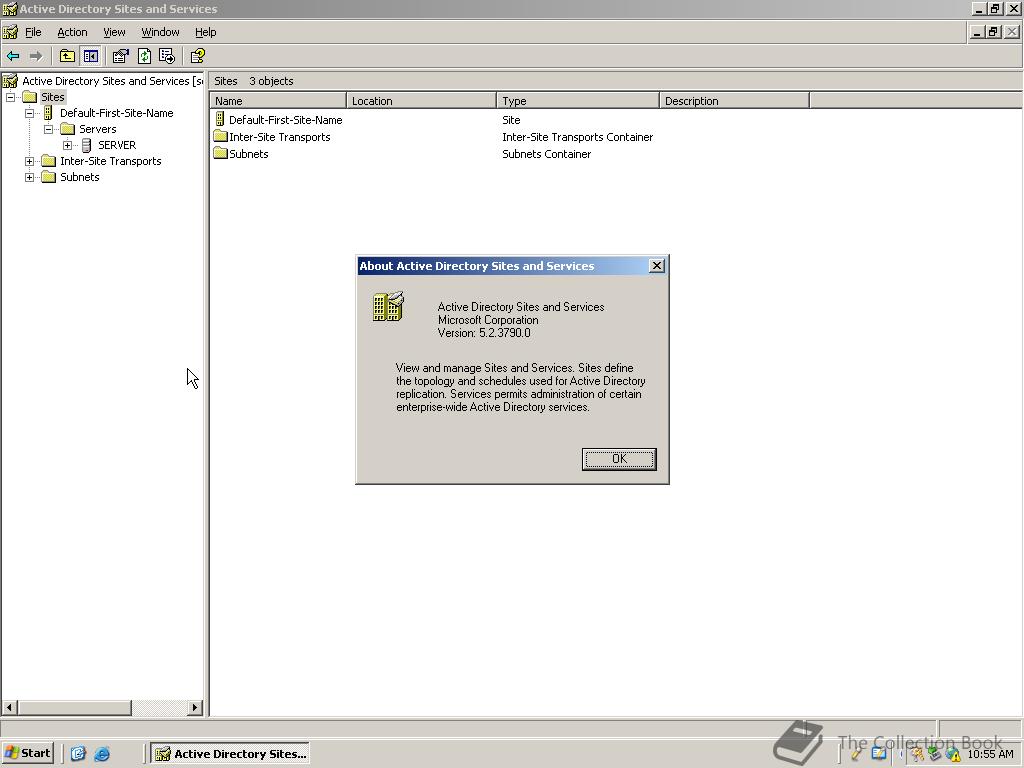
Task: Click the tree pane scroll right arrow
Action: click(195, 707)
